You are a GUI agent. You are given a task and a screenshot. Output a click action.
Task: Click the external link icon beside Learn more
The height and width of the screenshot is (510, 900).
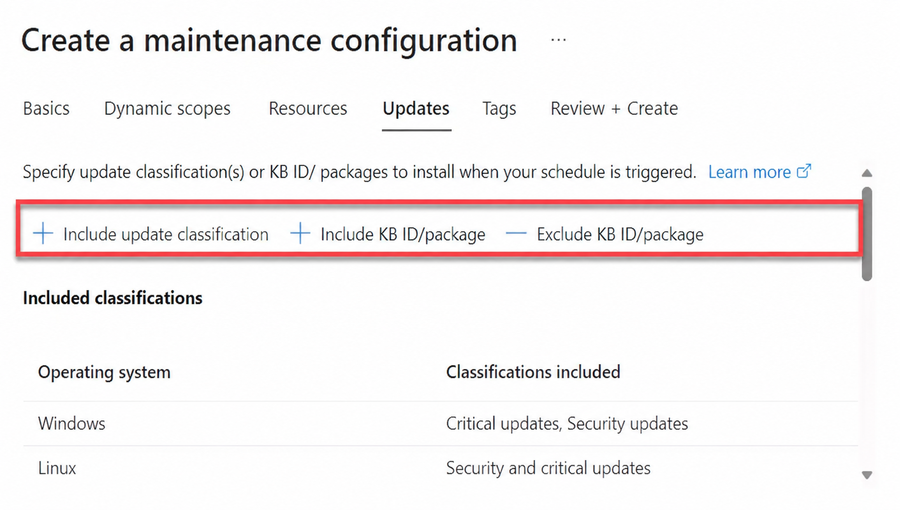(x=804, y=171)
